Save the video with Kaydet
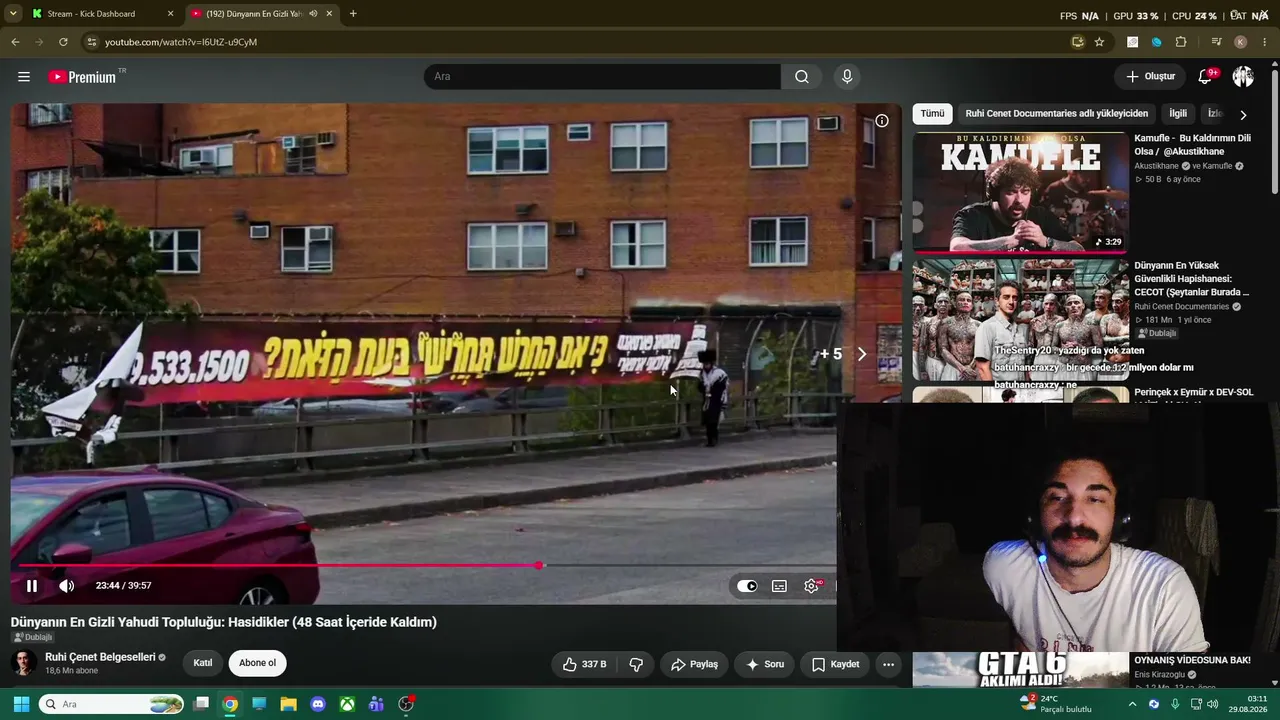1280x720 pixels. [x=835, y=664]
